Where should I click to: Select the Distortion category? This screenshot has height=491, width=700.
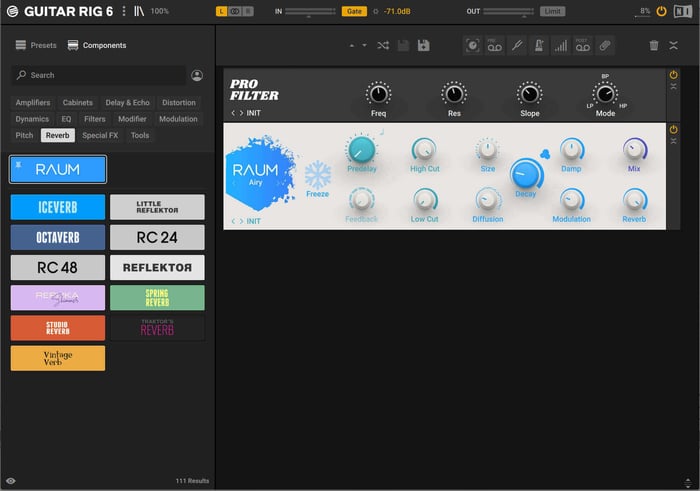179,103
